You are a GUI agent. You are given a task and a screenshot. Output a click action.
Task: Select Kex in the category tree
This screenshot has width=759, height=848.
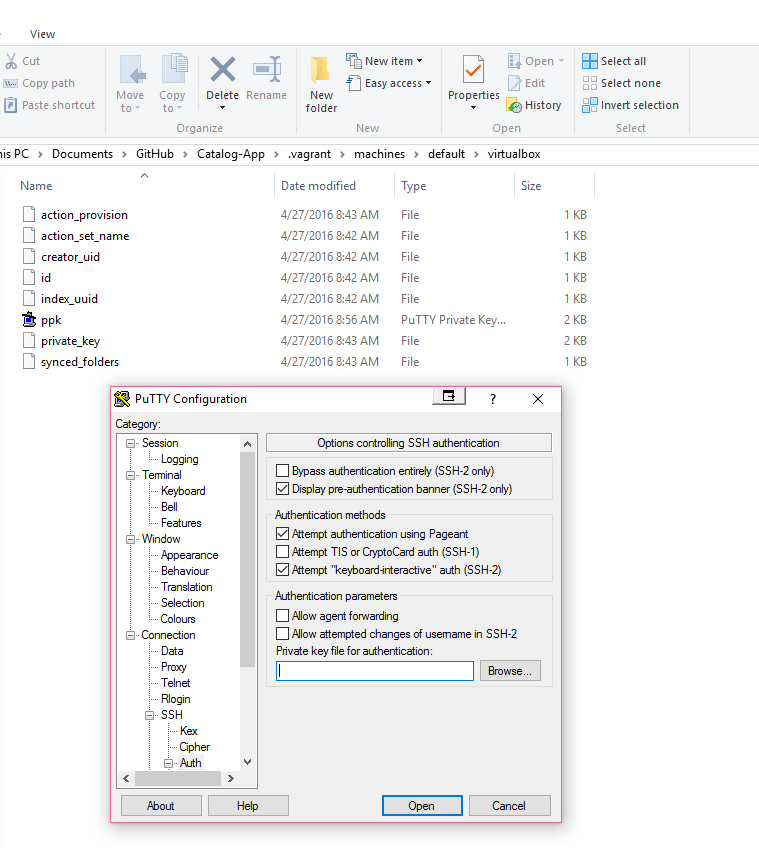pos(189,731)
